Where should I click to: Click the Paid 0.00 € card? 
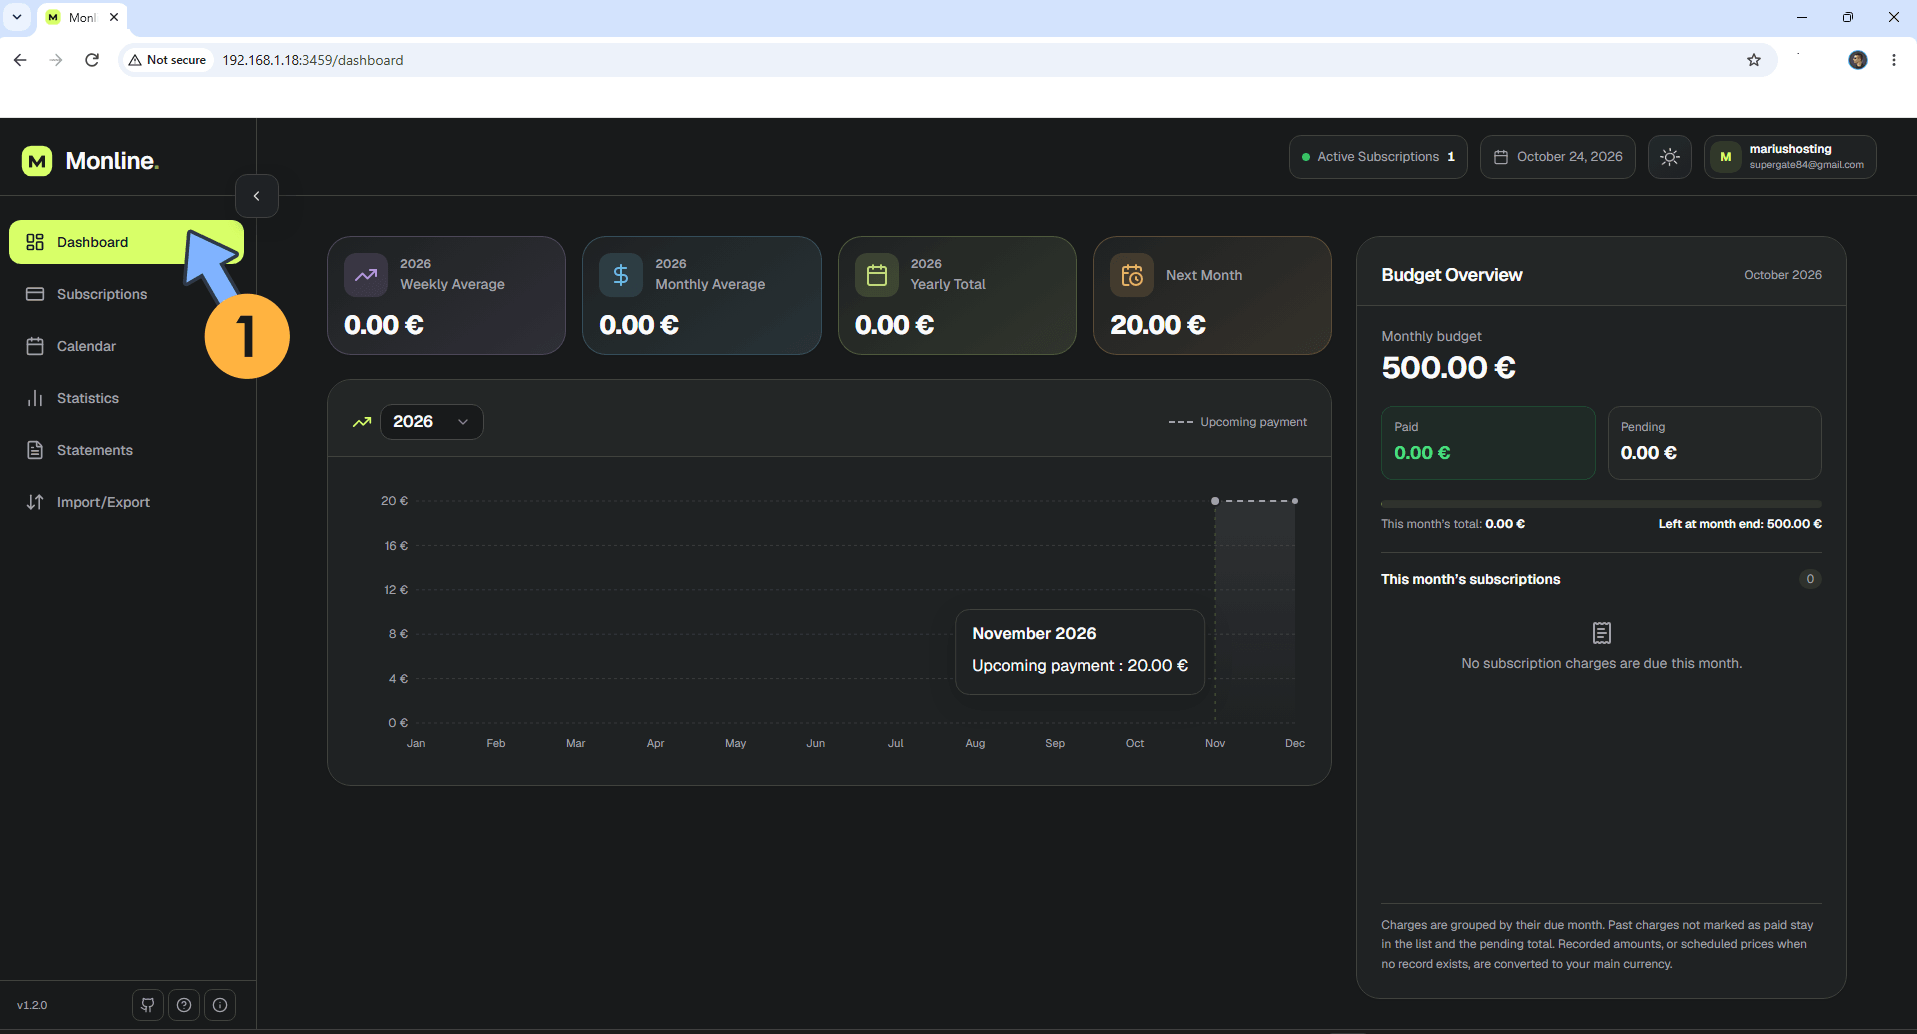(1488, 443)
